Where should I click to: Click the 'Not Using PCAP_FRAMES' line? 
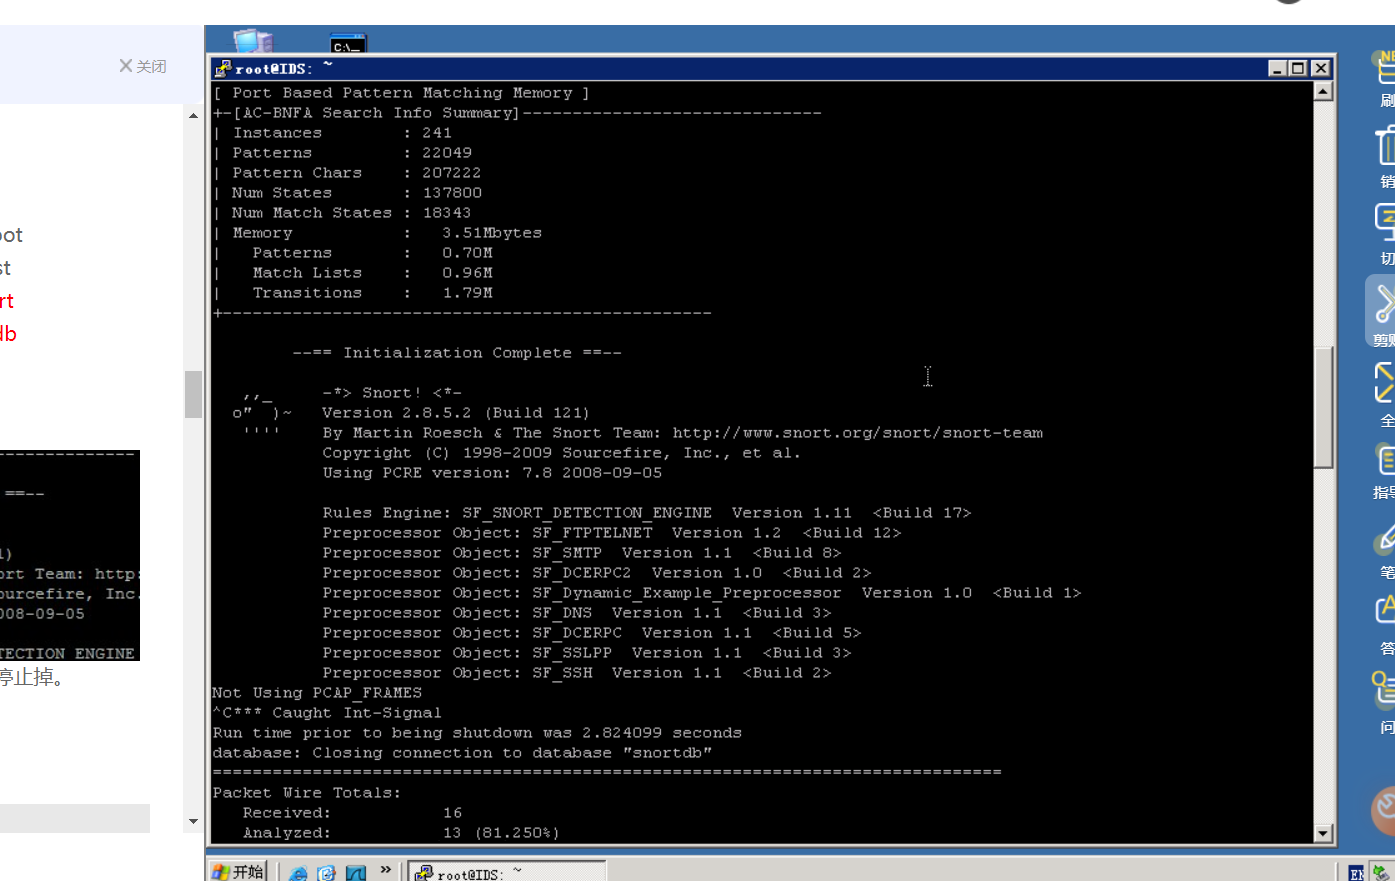tap(317, 693)
